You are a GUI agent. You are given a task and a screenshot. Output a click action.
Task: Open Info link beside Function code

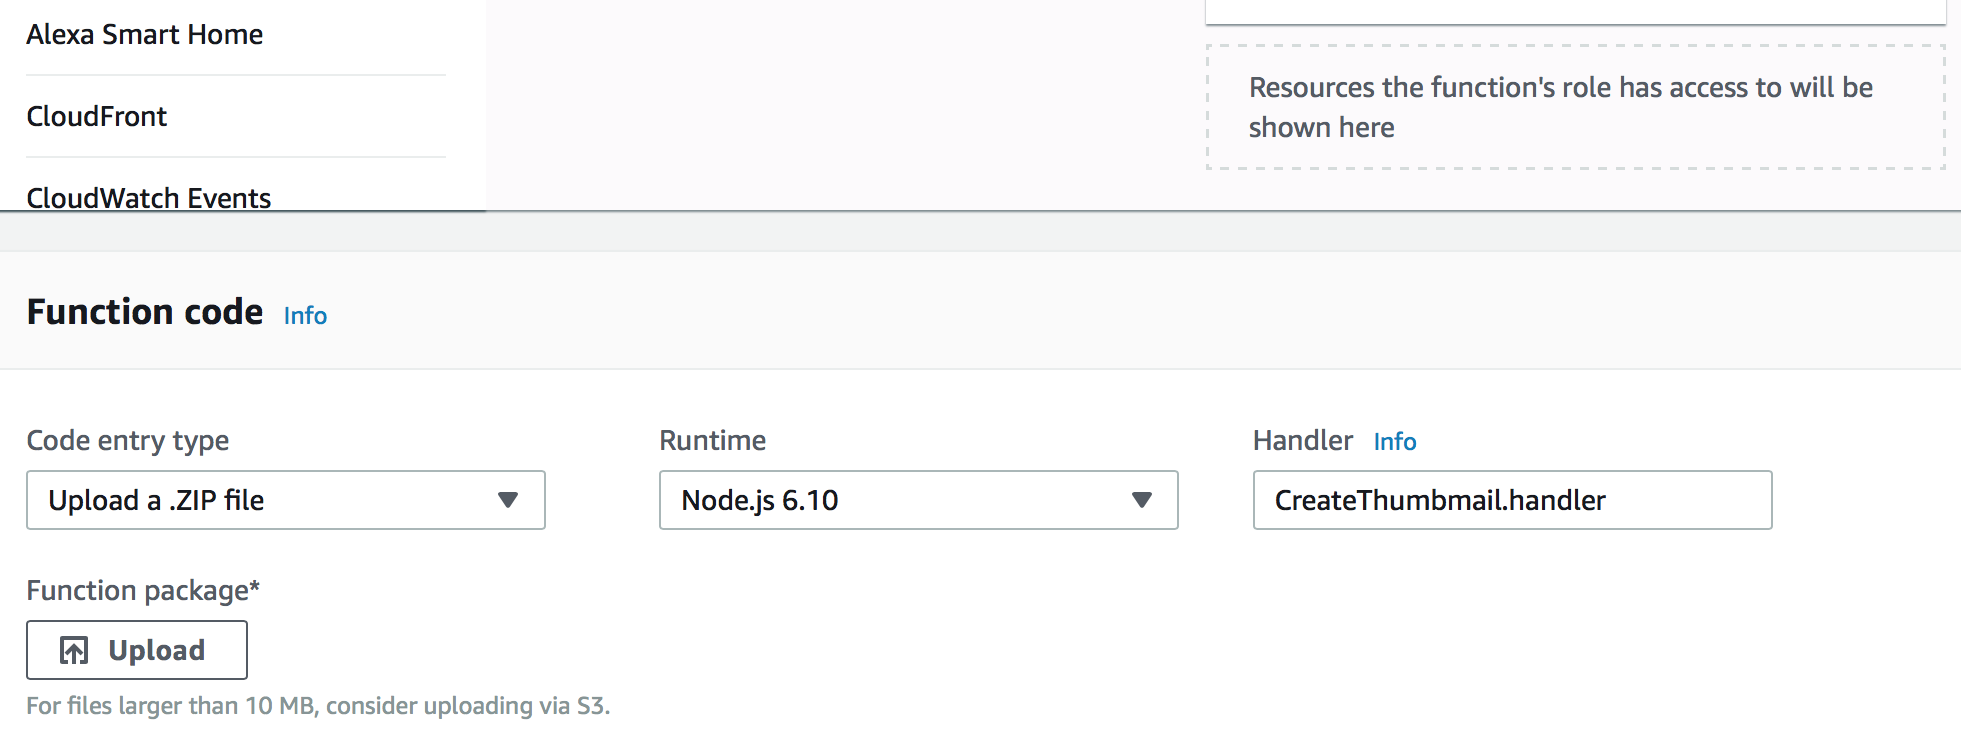coord(305,316)
